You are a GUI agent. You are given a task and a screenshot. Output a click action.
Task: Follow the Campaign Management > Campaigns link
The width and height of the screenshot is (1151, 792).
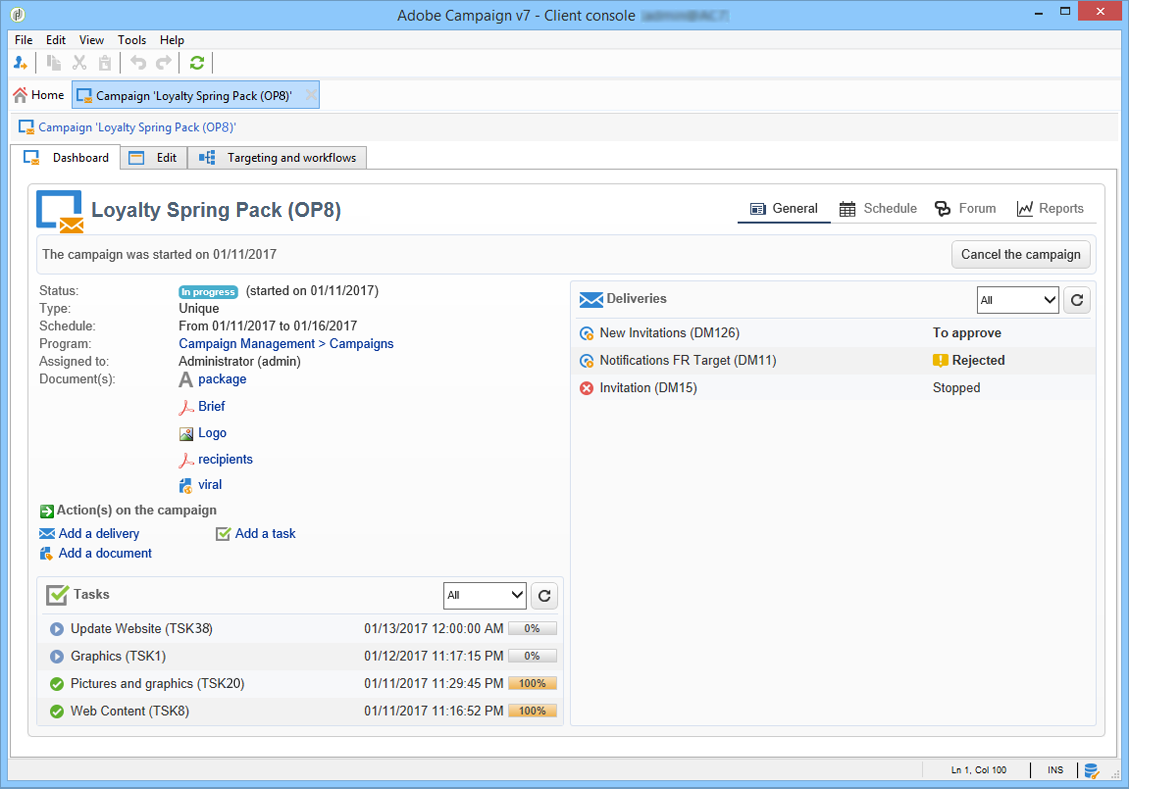[286, 344]
